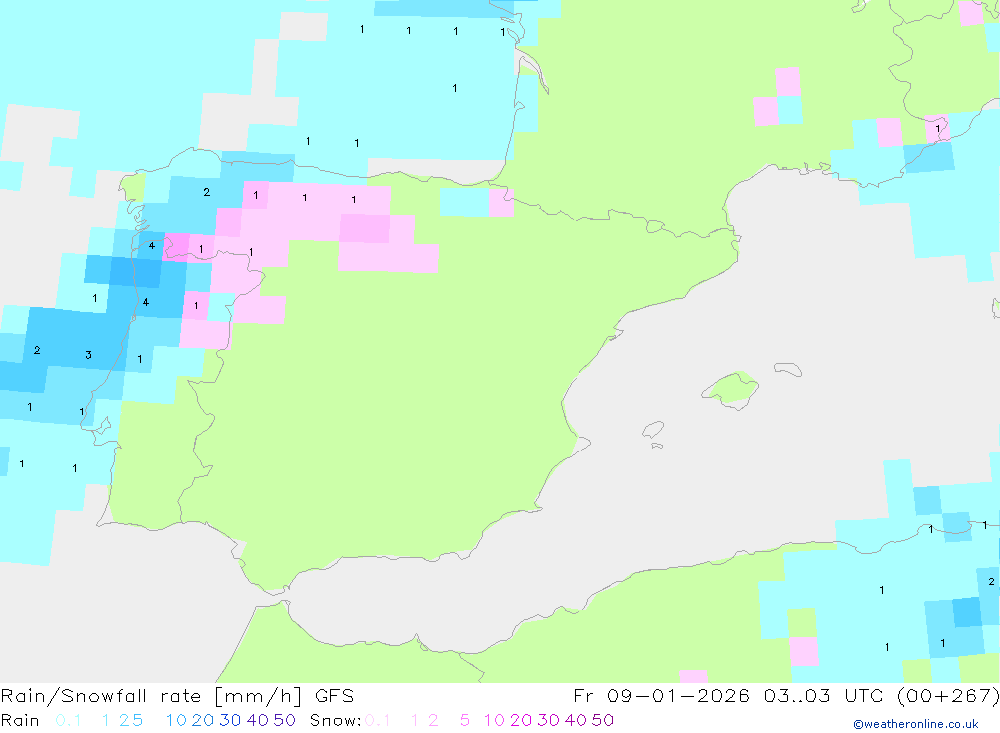The image size is (1000, 733).
Task: Select the snow legend value 20
Action: click(x=521, y=720)
